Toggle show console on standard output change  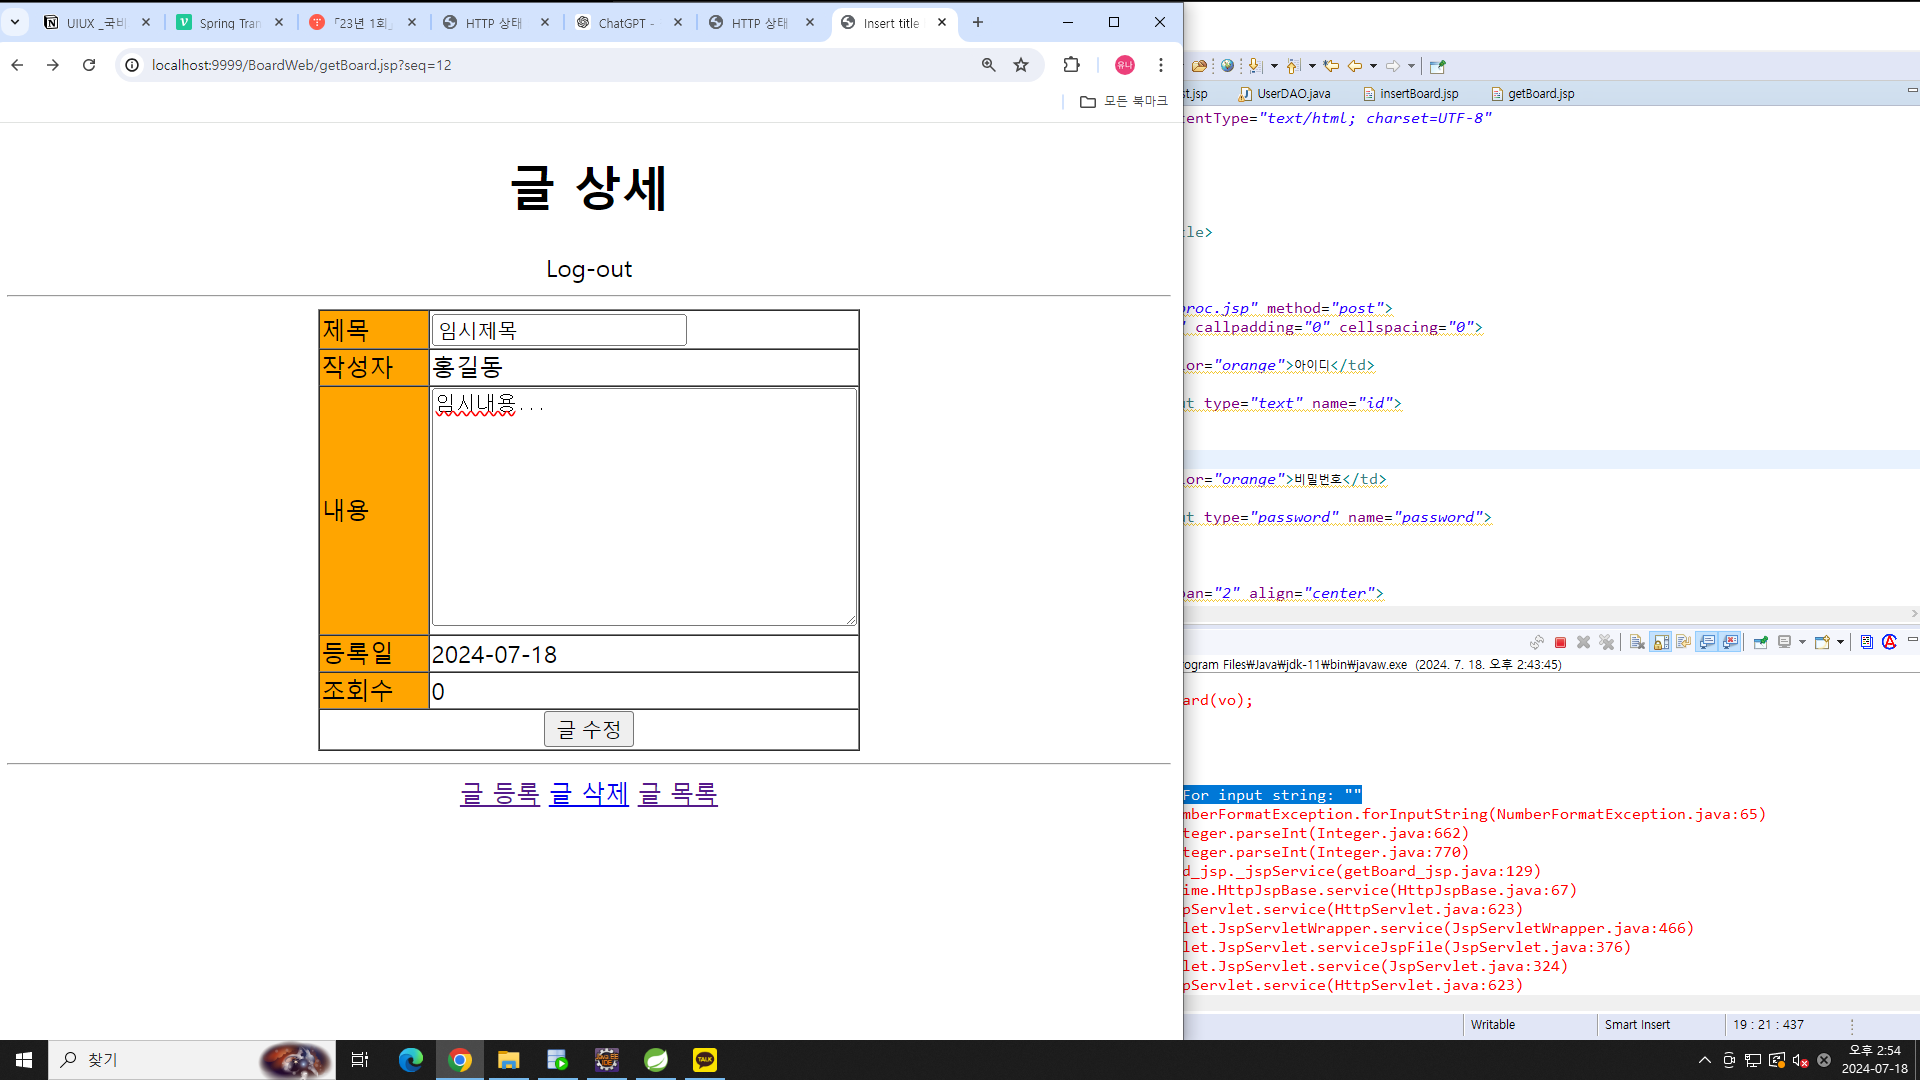(x=1707, y=642)
